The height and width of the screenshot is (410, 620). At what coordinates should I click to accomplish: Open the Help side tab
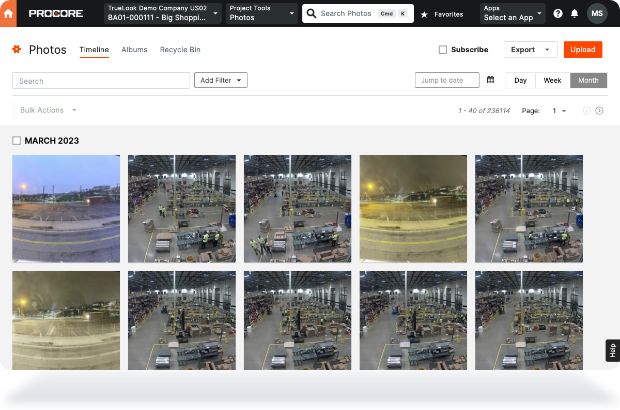tap(612, 350)
